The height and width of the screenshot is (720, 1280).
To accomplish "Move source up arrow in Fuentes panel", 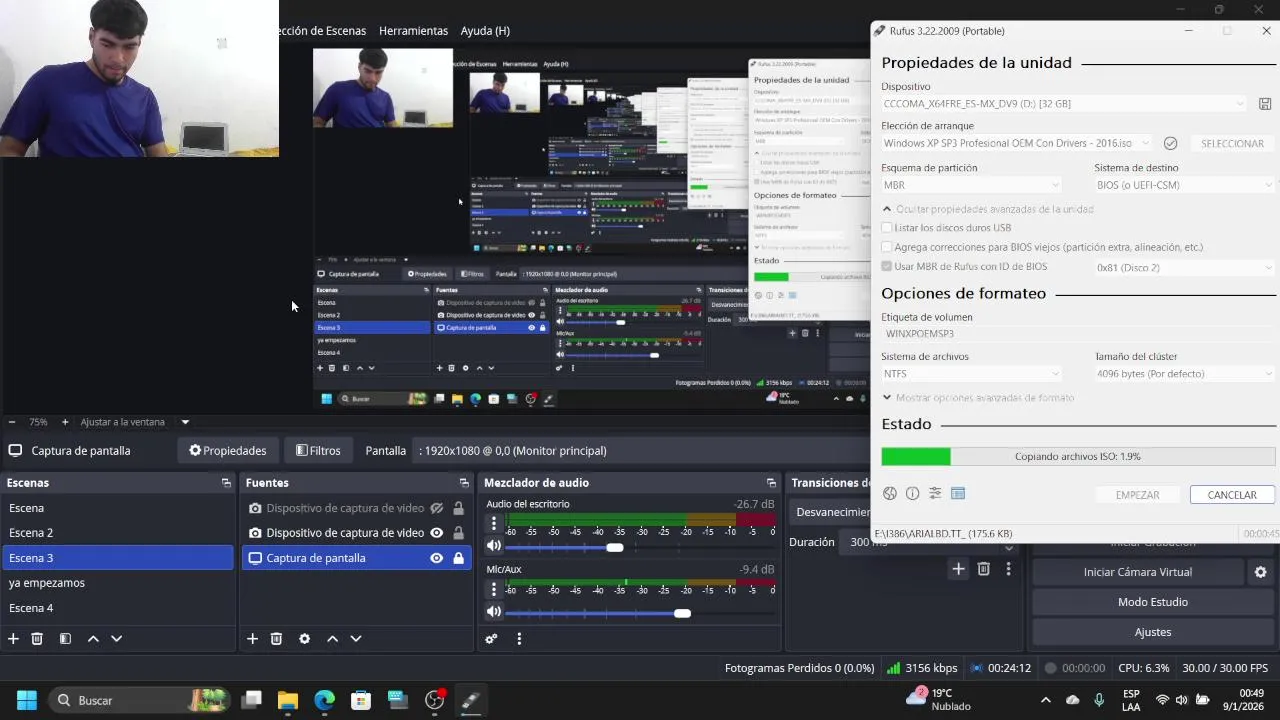I will (x=332, y=638).
